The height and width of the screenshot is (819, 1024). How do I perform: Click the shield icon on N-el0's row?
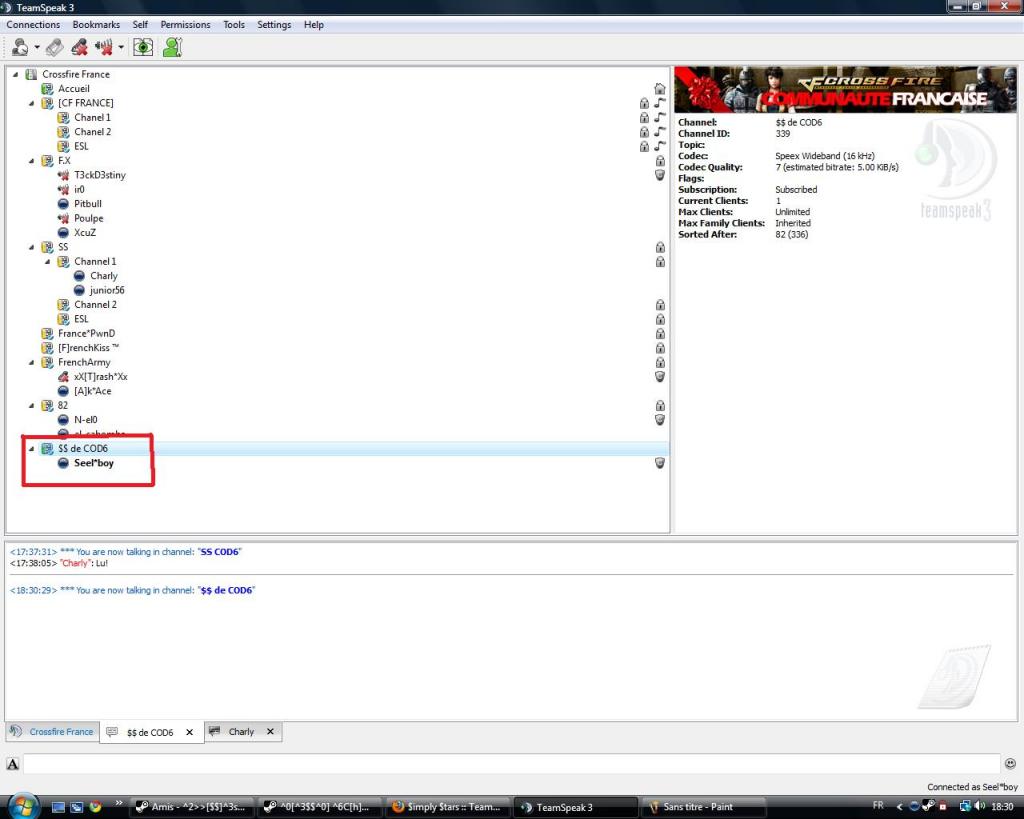click(660, 420)
